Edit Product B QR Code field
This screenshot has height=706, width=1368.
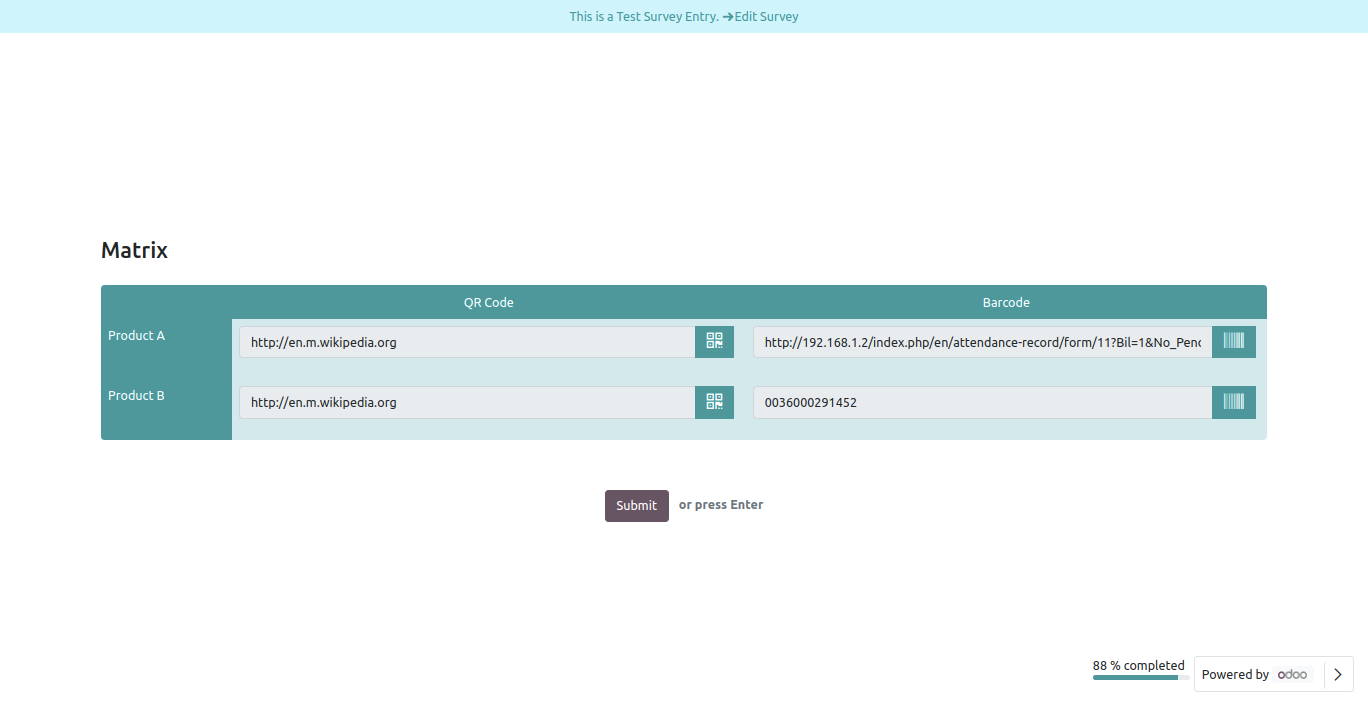click(x=467, y=402)
